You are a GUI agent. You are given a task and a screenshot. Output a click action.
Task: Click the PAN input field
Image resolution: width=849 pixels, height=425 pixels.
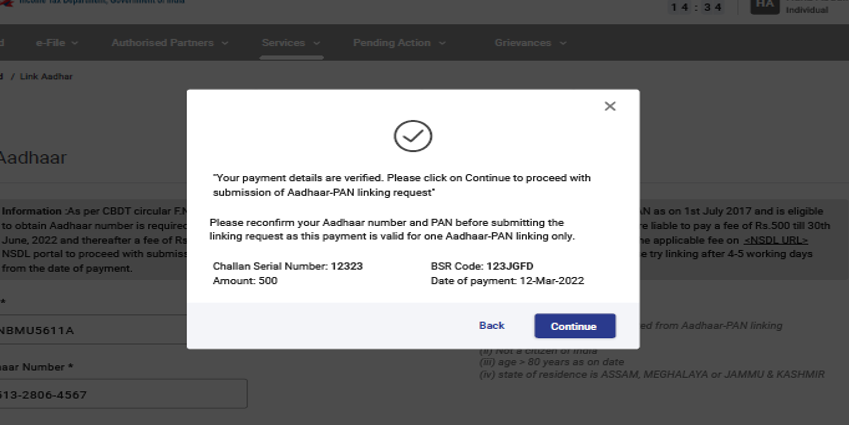pos(90,329)
